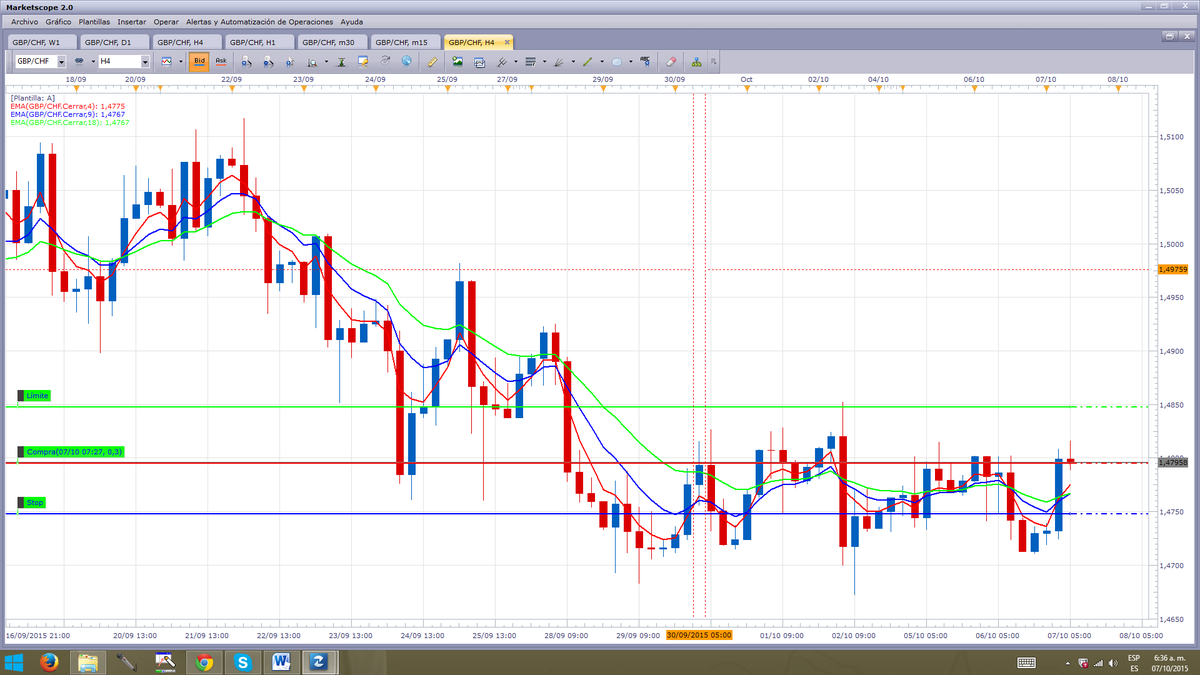Open Alertas y Automatización de Operaciones menu
This screenshot has height=675, width=1200.
pyautogui.click(x=259, y=21)
